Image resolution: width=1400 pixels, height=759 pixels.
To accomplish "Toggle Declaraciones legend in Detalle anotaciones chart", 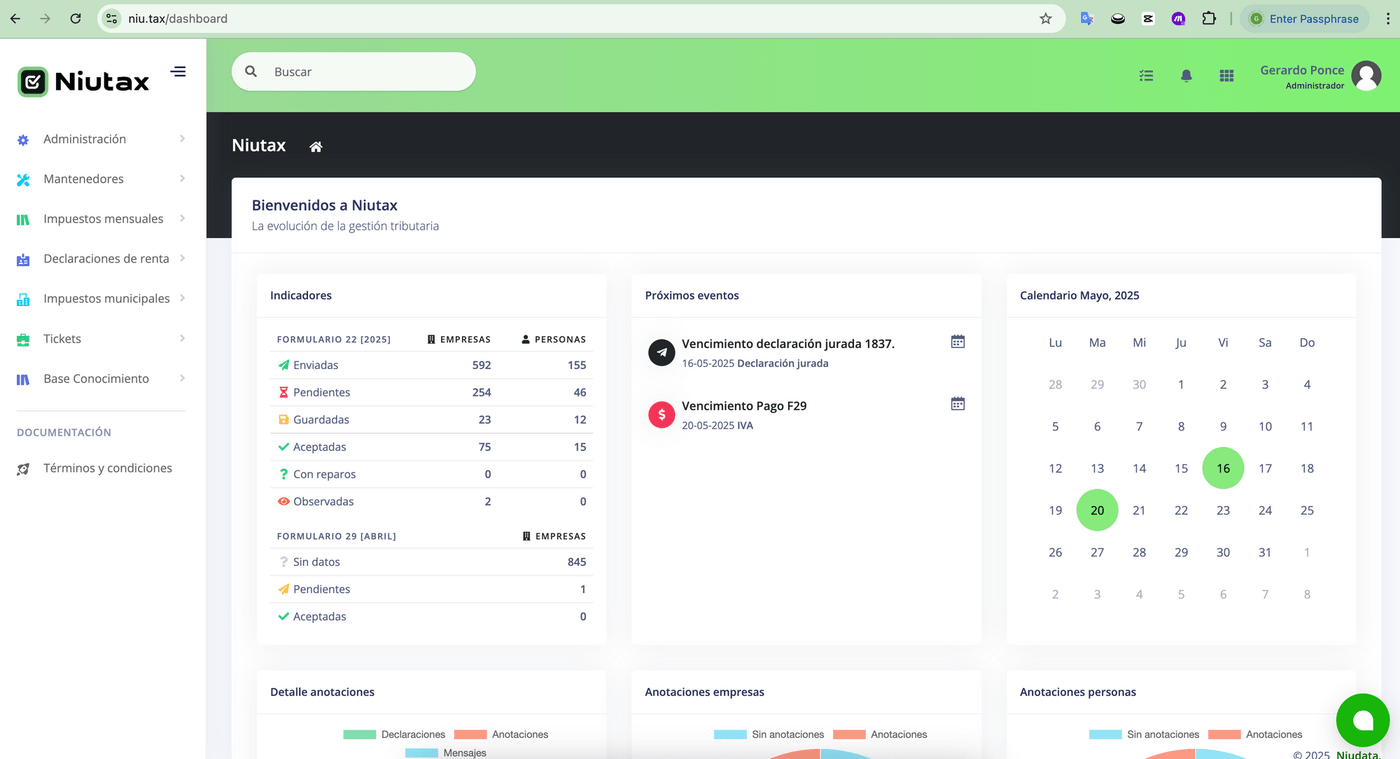I will 394,734.
